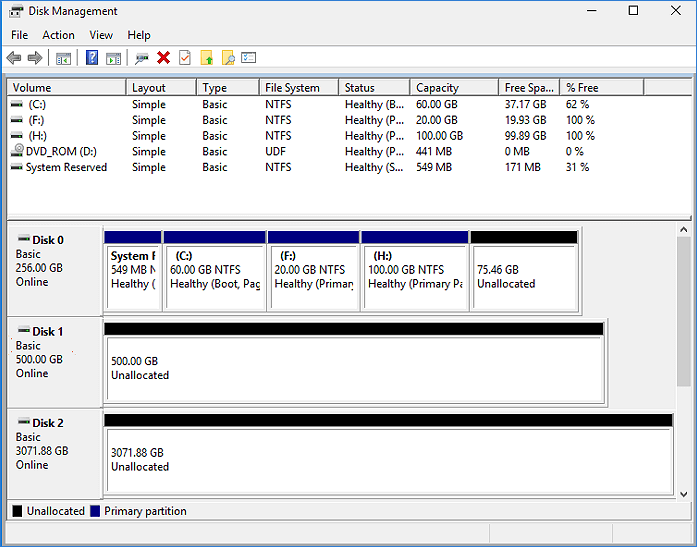Sort list by Capacity column header

(x=437, y=88)
